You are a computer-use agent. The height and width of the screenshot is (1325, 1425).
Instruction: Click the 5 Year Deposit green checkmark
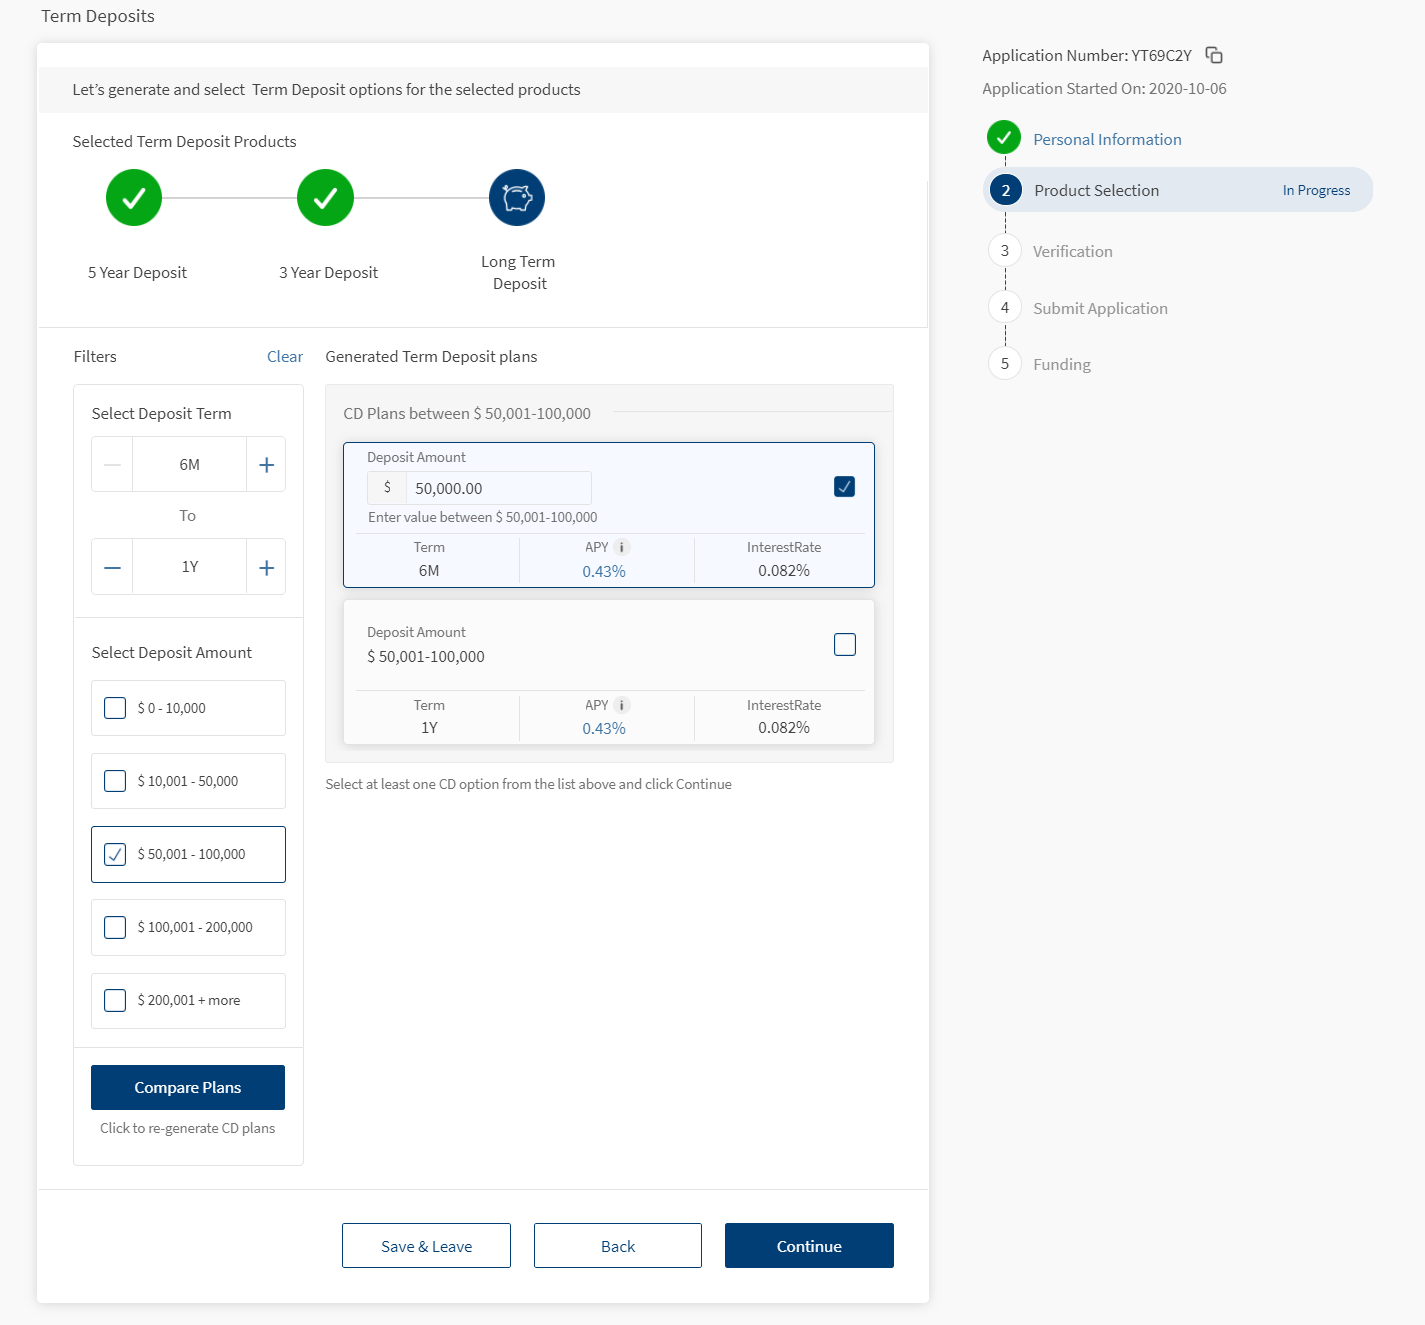(x=134, y=198)
